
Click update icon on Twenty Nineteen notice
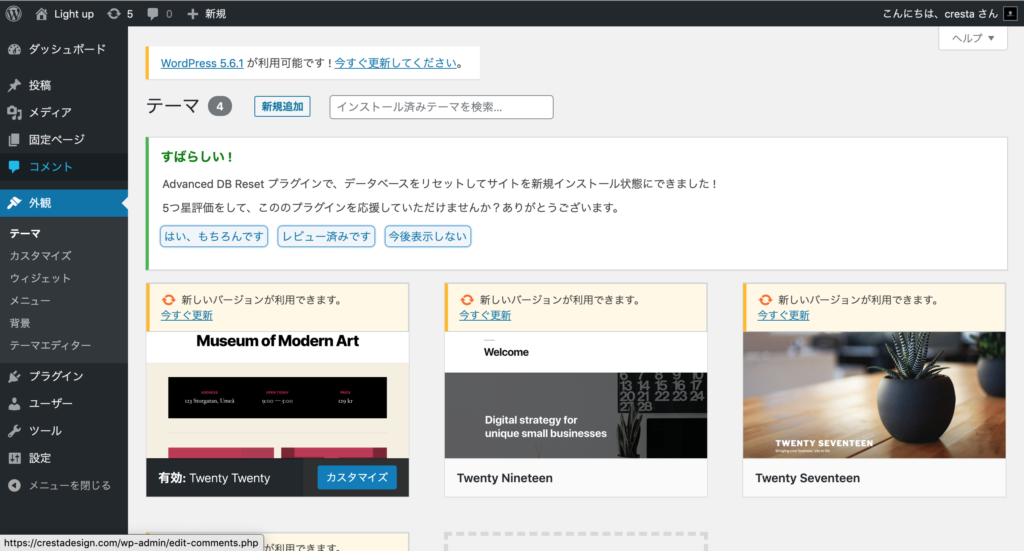[467, 300]
